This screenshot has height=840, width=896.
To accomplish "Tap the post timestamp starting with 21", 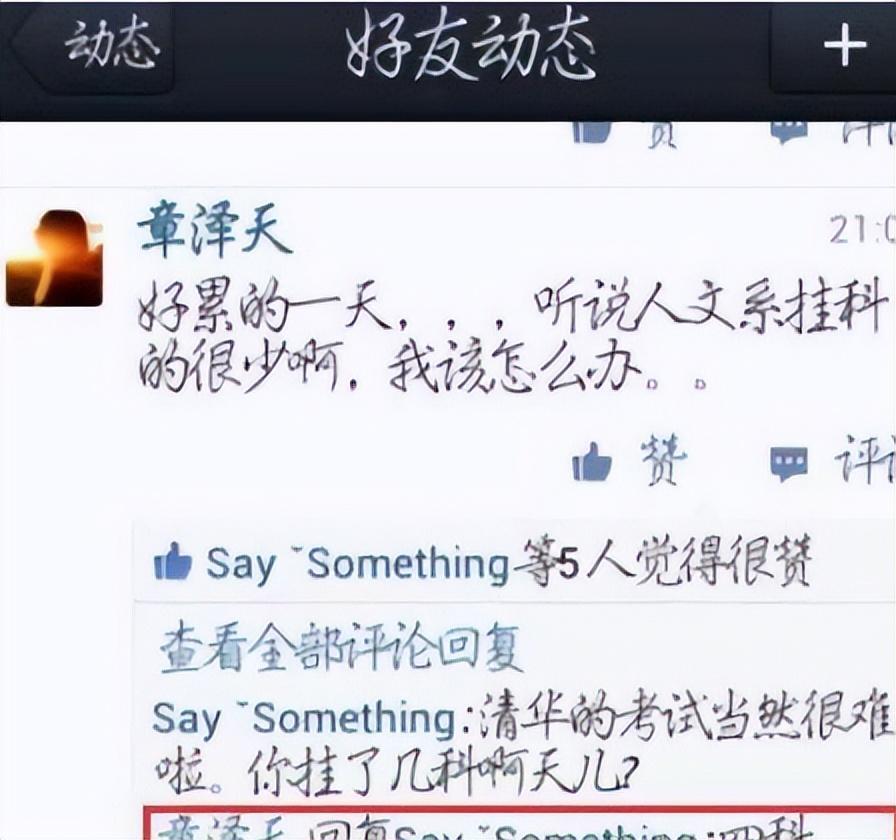I will [x=862, y=230].
